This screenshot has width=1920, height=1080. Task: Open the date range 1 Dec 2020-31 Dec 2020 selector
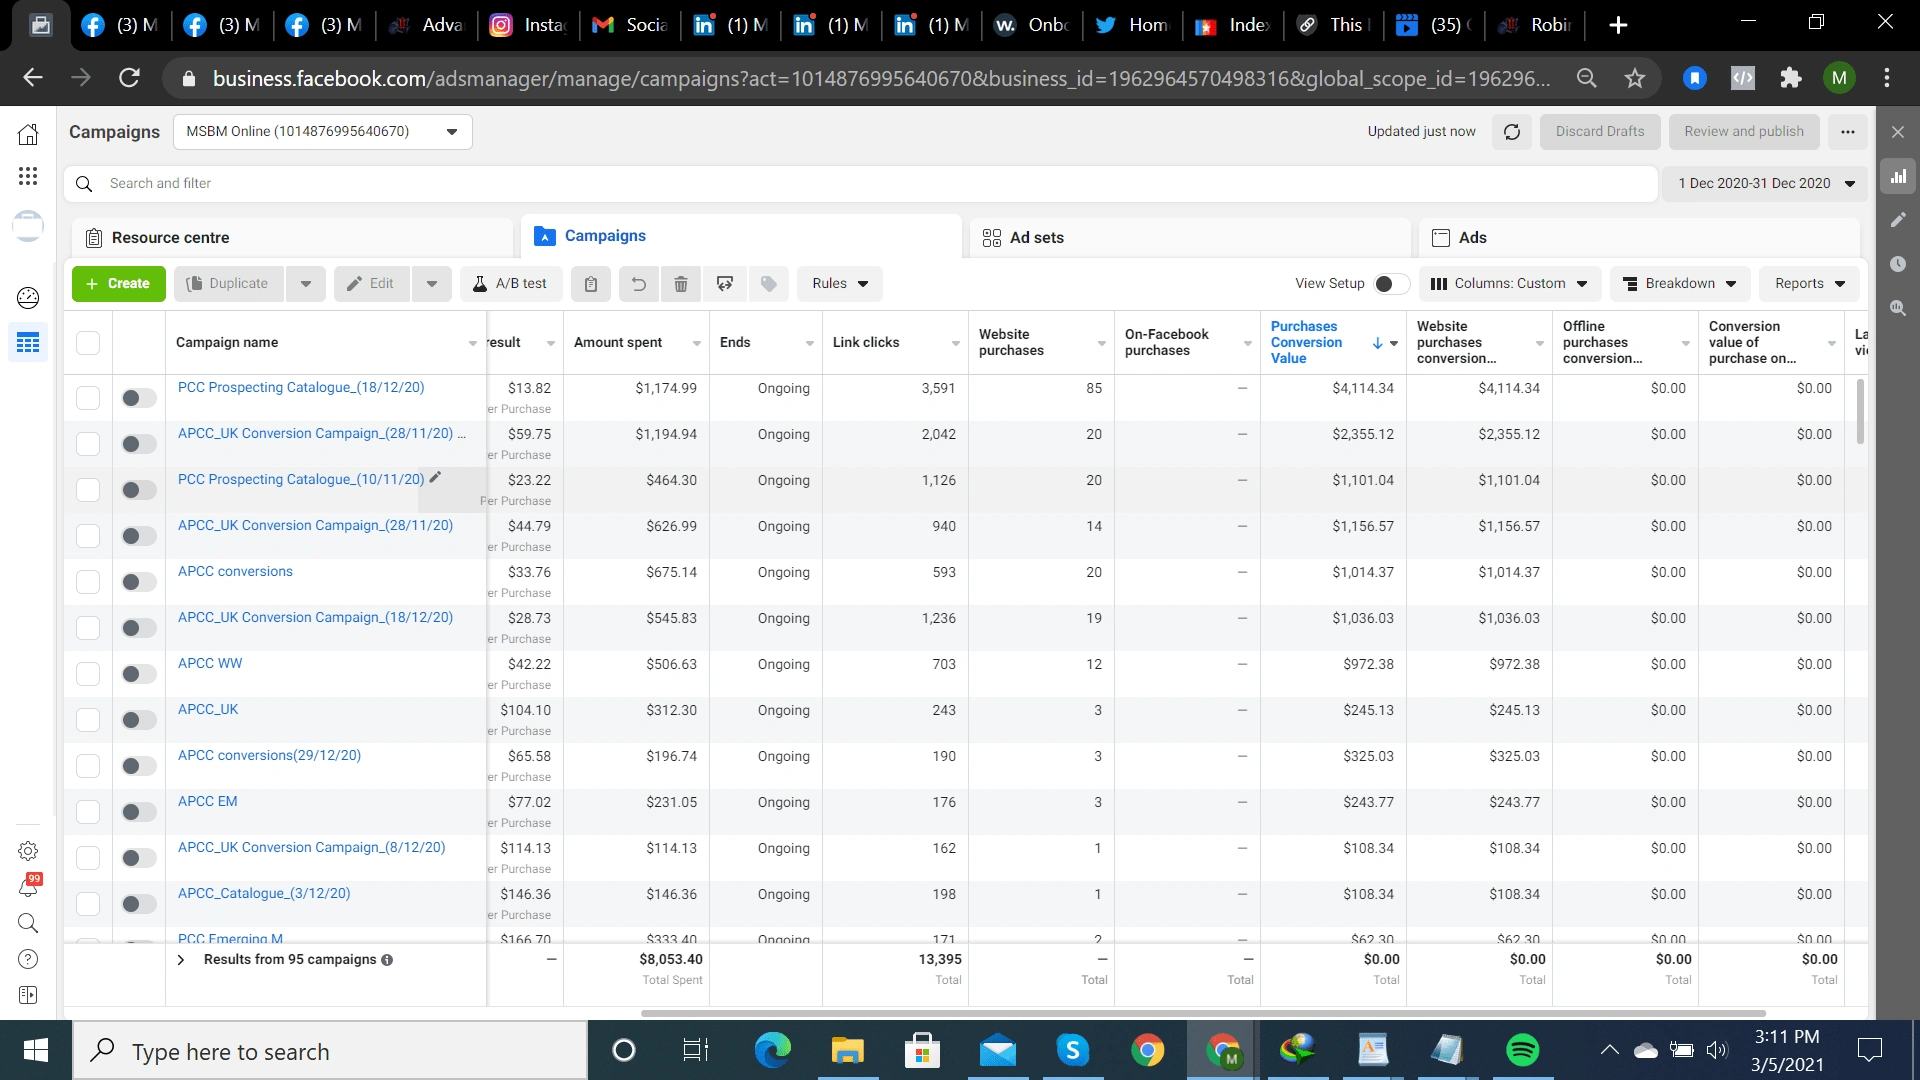pyautogui.click(x=1765, y=184)
